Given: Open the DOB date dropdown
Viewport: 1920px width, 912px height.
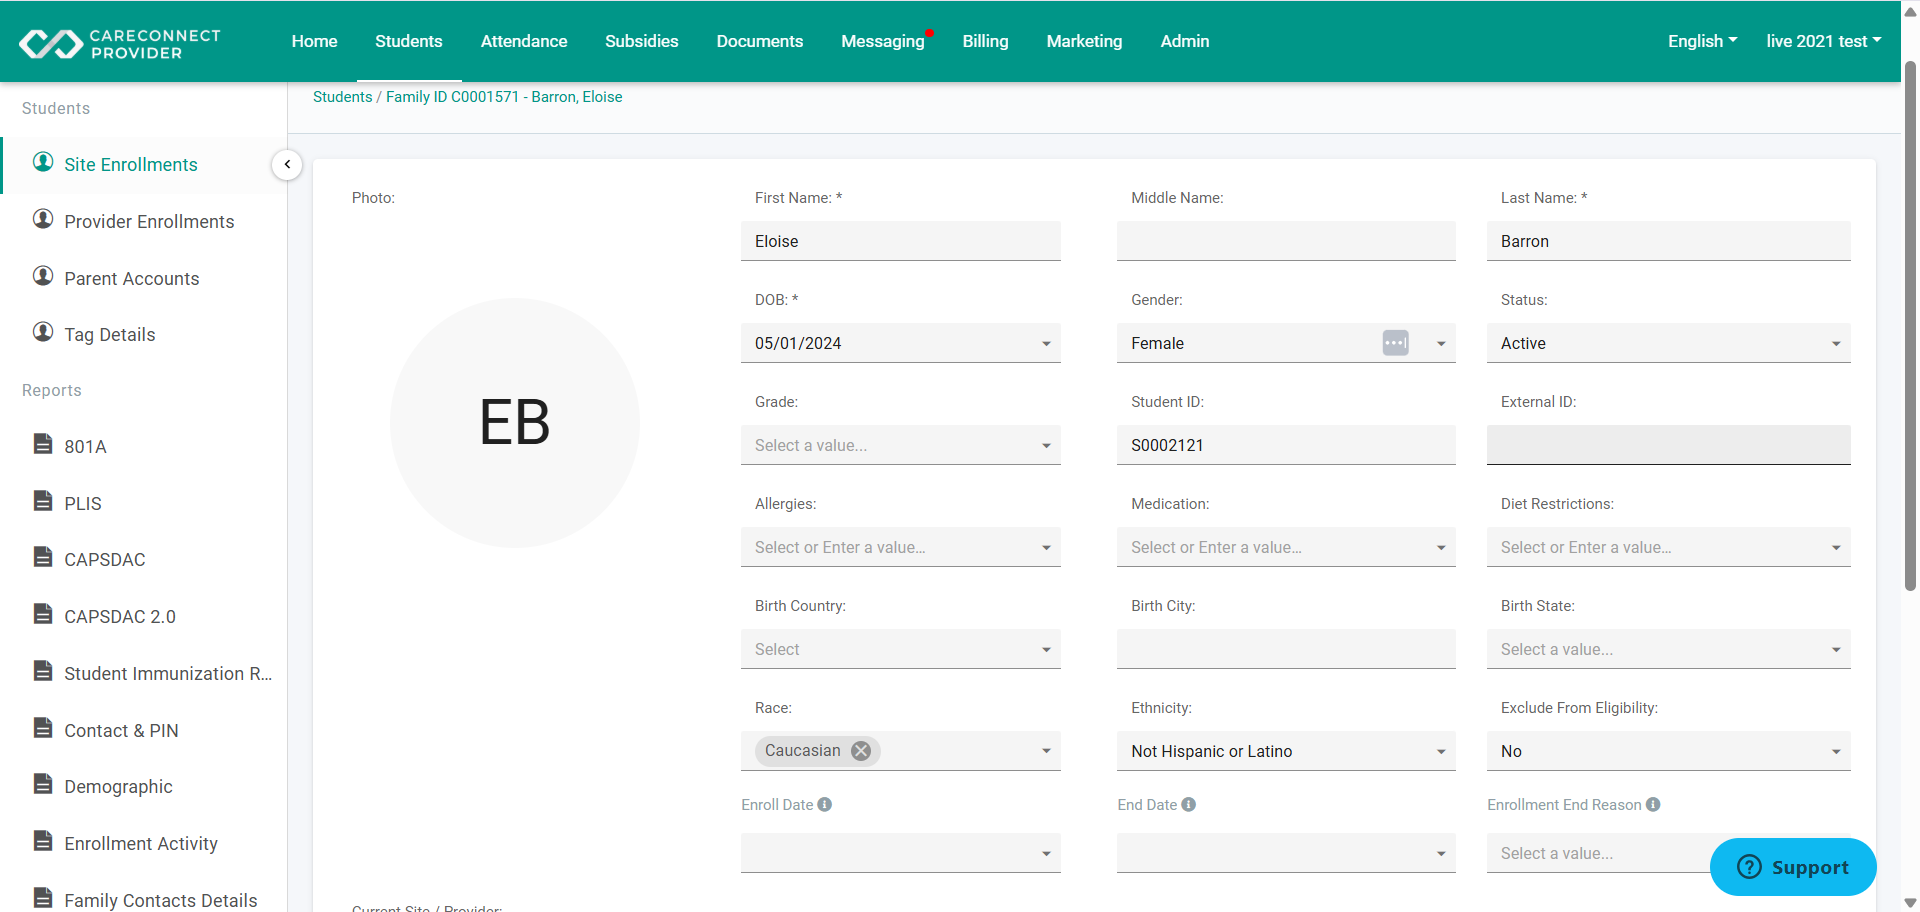Looking at the screenshot, I should point(1046,344).
